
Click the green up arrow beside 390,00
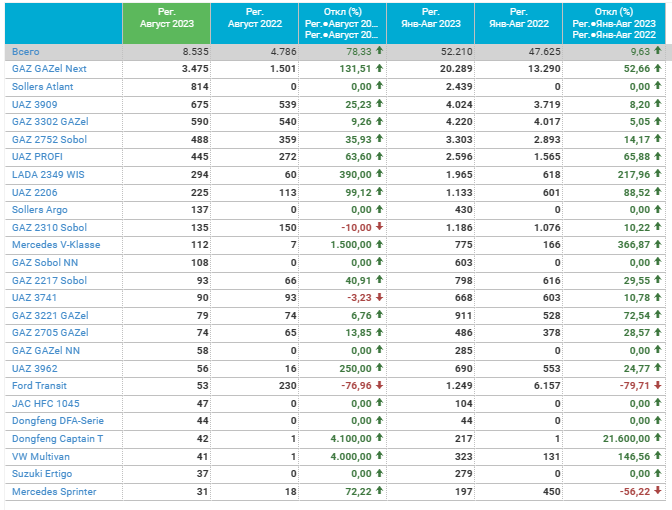click(379, 174)
